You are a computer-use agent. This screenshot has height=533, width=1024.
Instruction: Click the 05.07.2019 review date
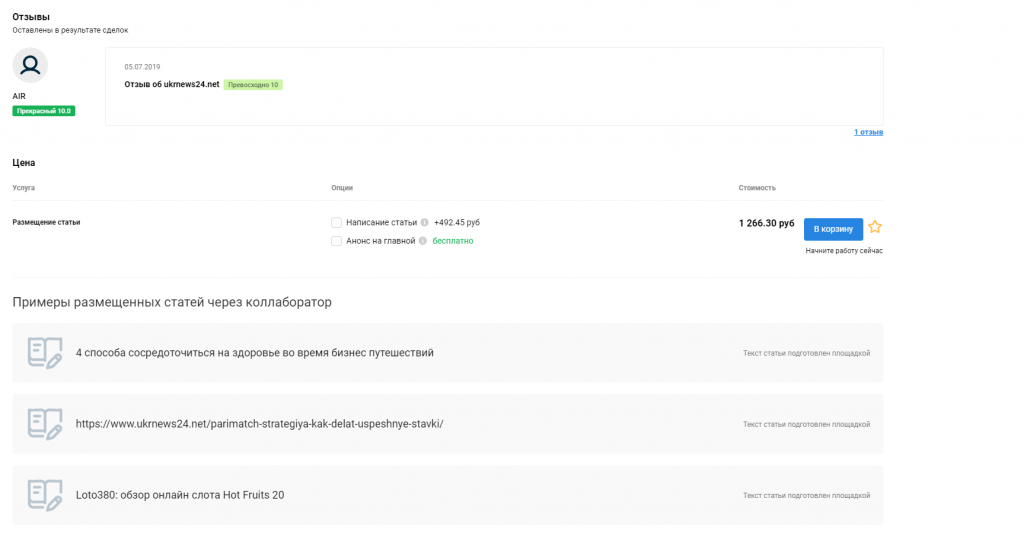tap(142, 67)
